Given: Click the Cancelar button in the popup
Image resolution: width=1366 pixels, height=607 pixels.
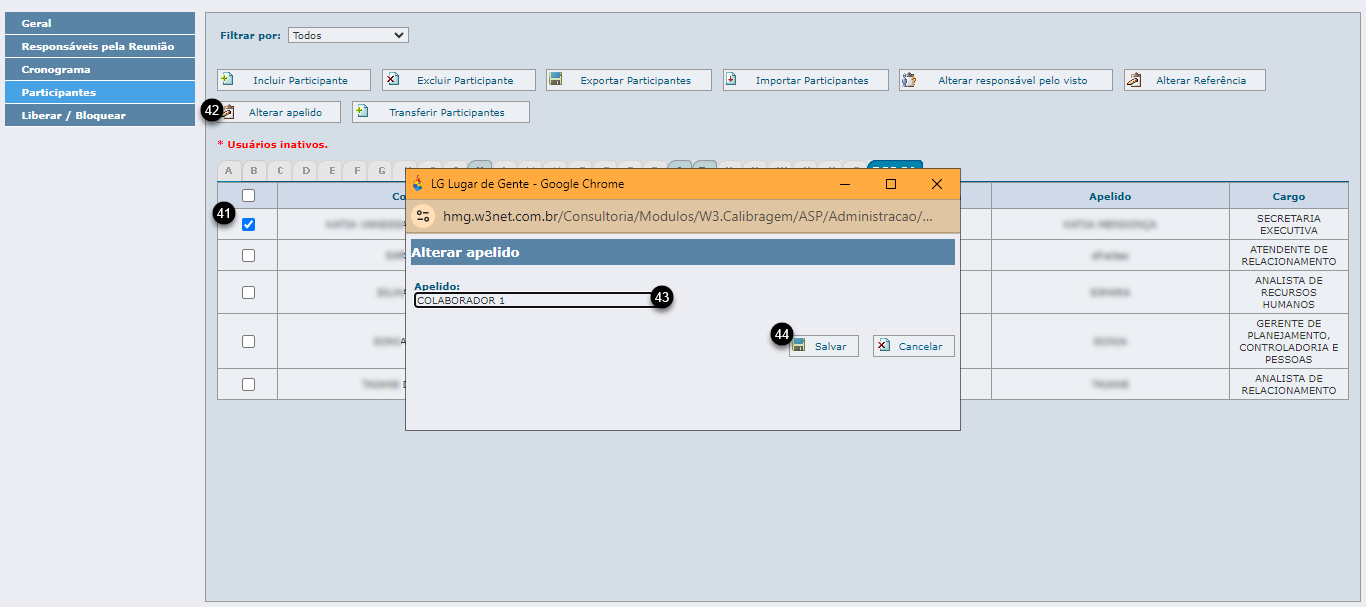Looking at the screenshot, I should 914,346.
